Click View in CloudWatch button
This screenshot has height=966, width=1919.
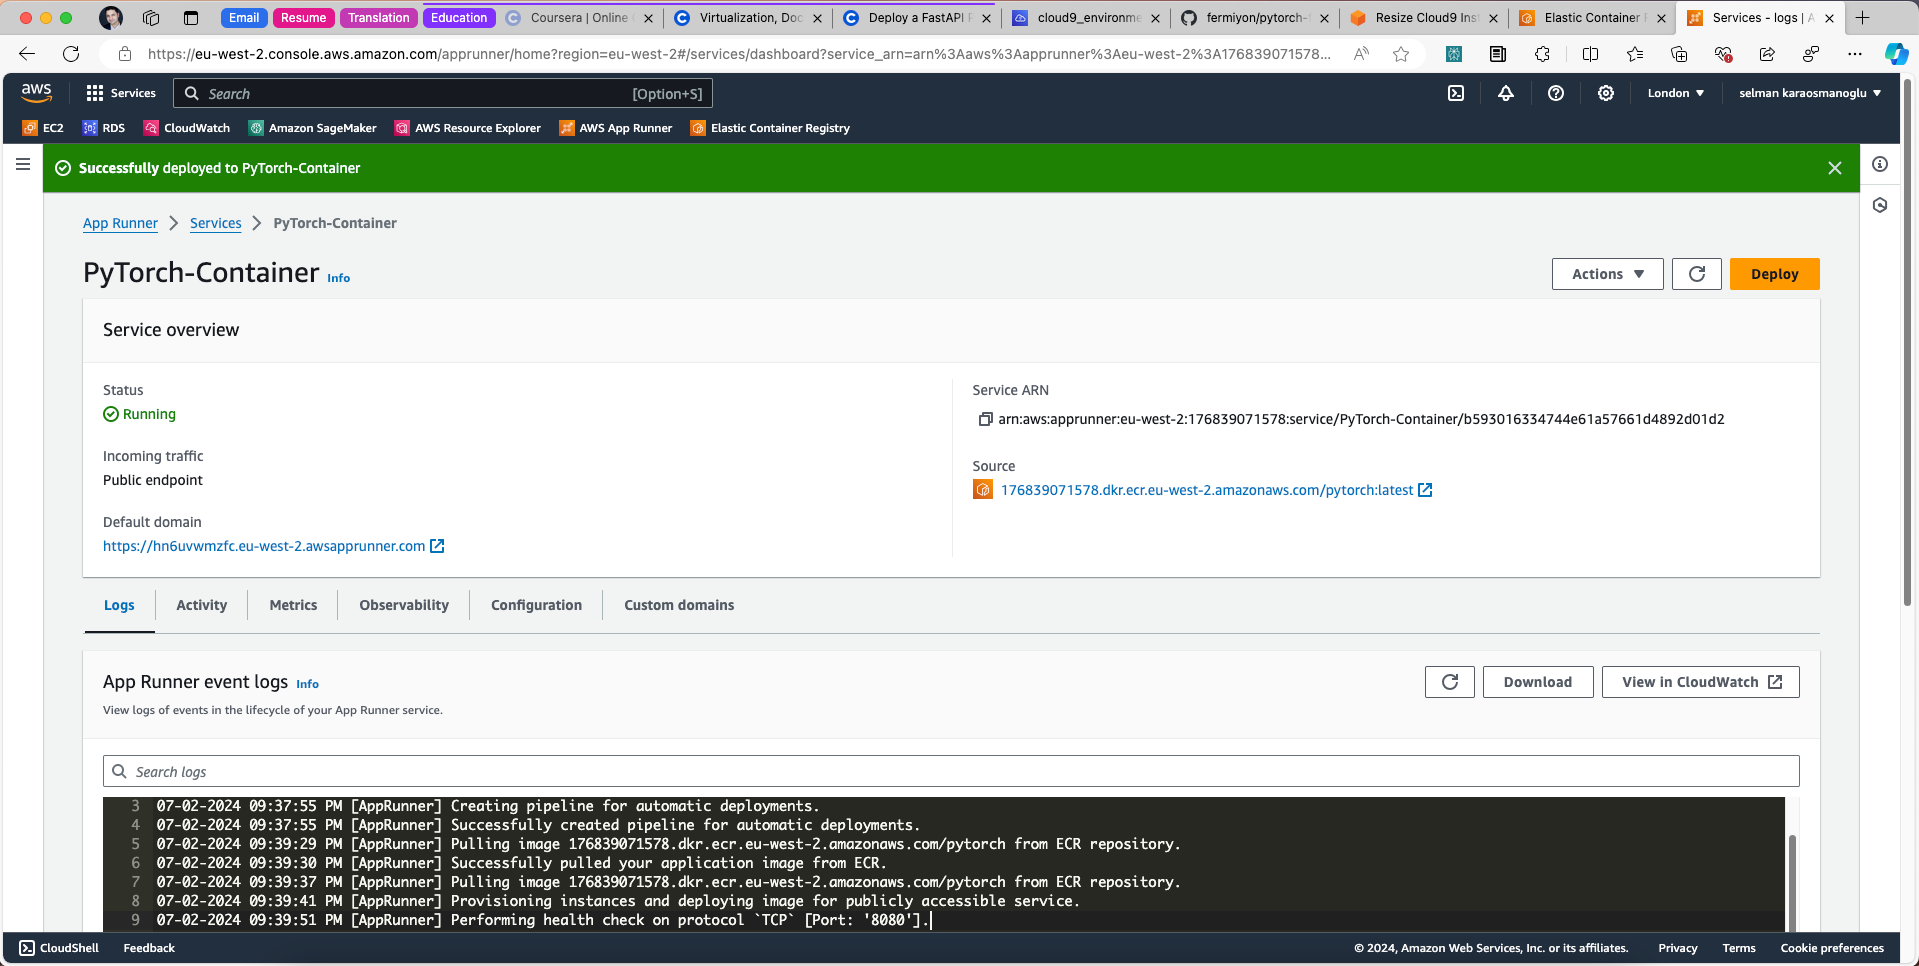click(1700, 682)
